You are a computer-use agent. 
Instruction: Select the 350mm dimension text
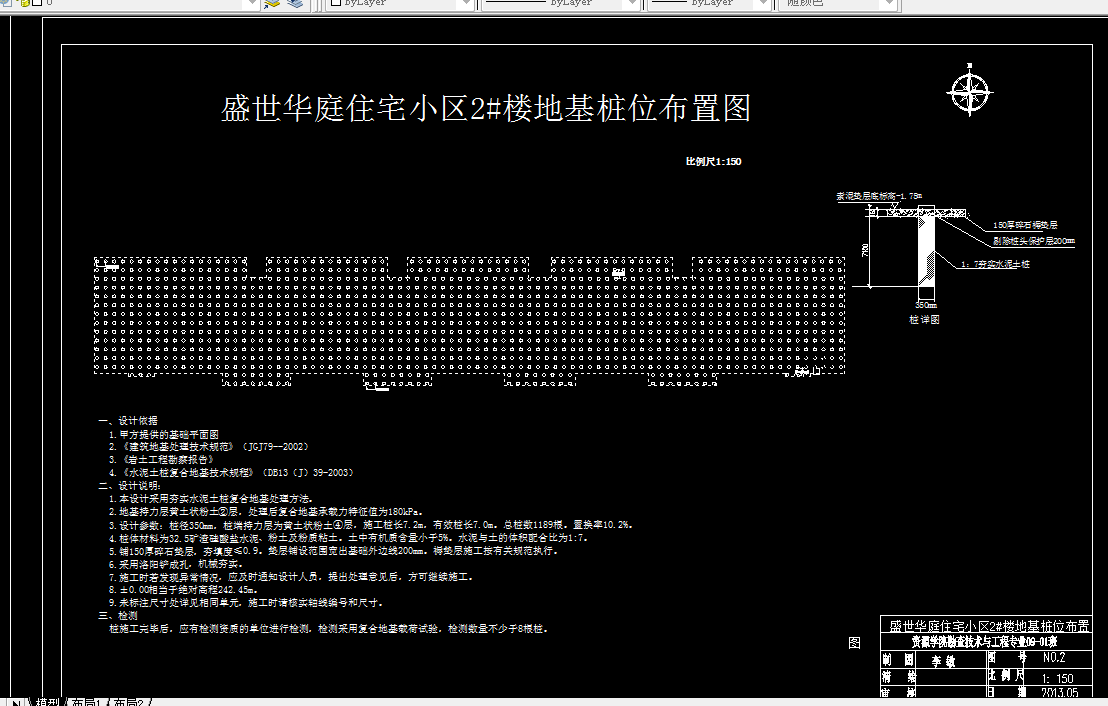coord(926,305)
